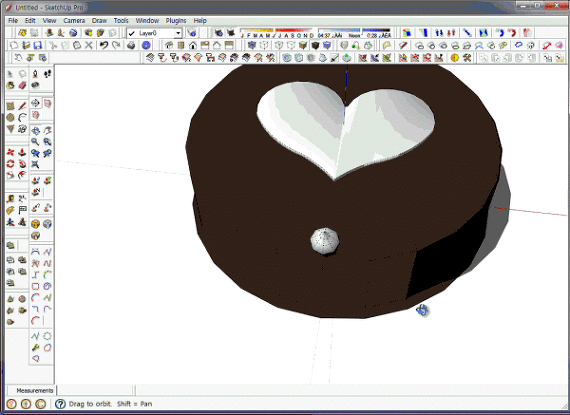The width and height of the screenshot is (570, 415).
Task: Select the Paint Bucket tool
Action: 10,85
